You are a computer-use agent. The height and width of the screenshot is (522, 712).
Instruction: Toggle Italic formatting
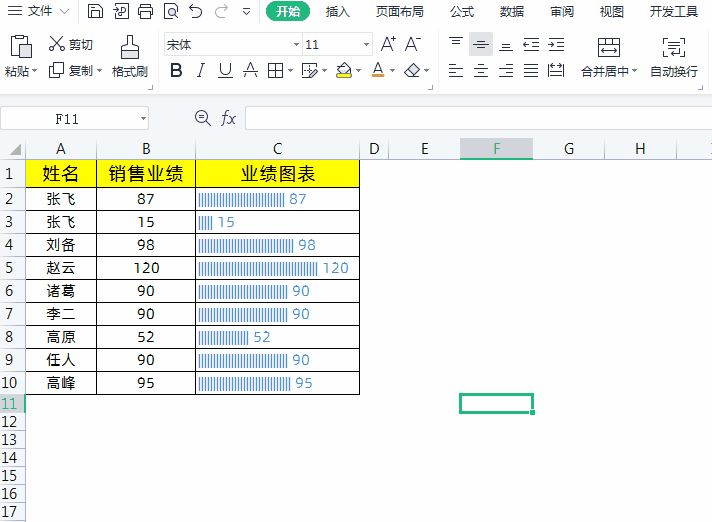tap(200, 70)
